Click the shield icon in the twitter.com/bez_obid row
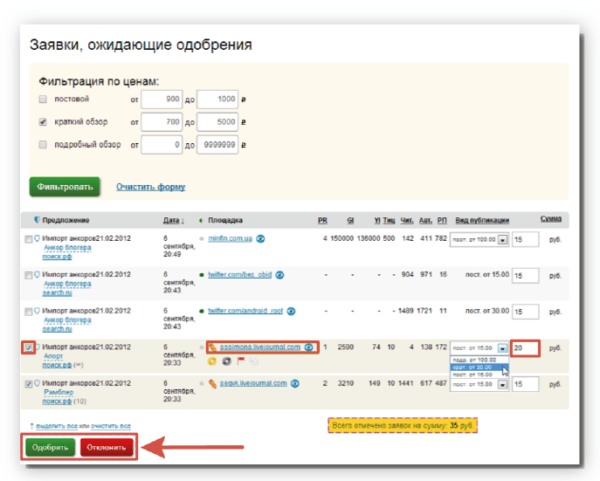600x481 pixels. pos(37,274)
